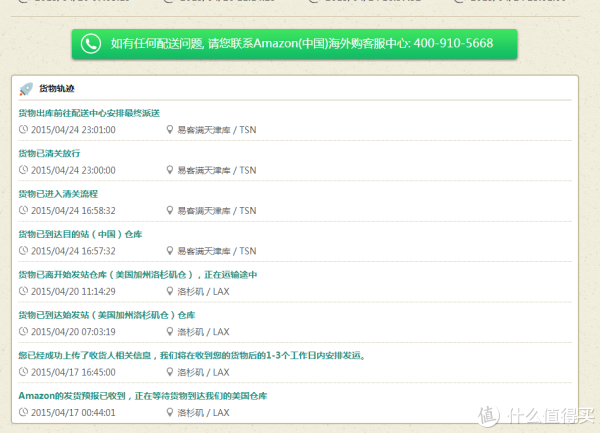Click location pin in the 07:03:19 row
Viewport: 600px width, 433px height.
point(170,331)
